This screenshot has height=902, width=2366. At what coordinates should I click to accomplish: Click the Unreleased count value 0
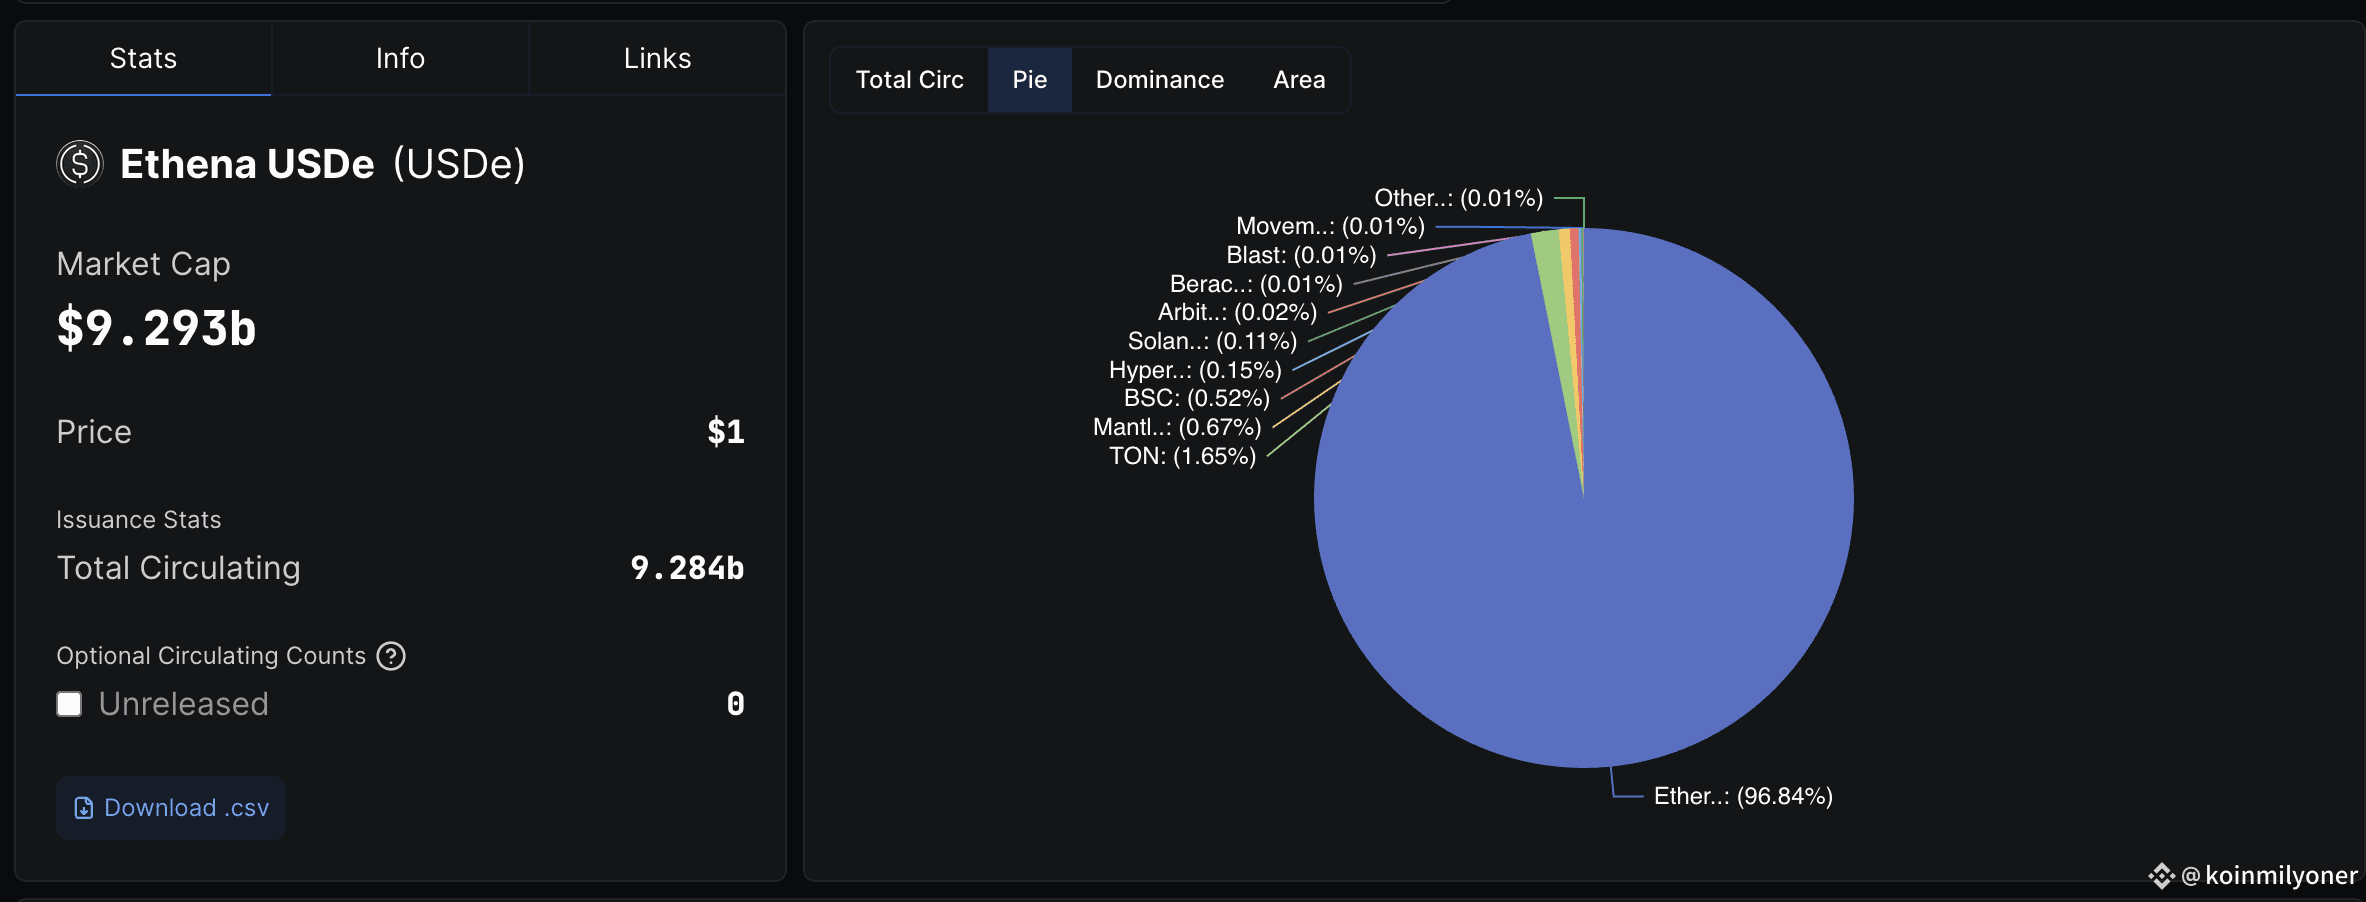tap(736, 704)
